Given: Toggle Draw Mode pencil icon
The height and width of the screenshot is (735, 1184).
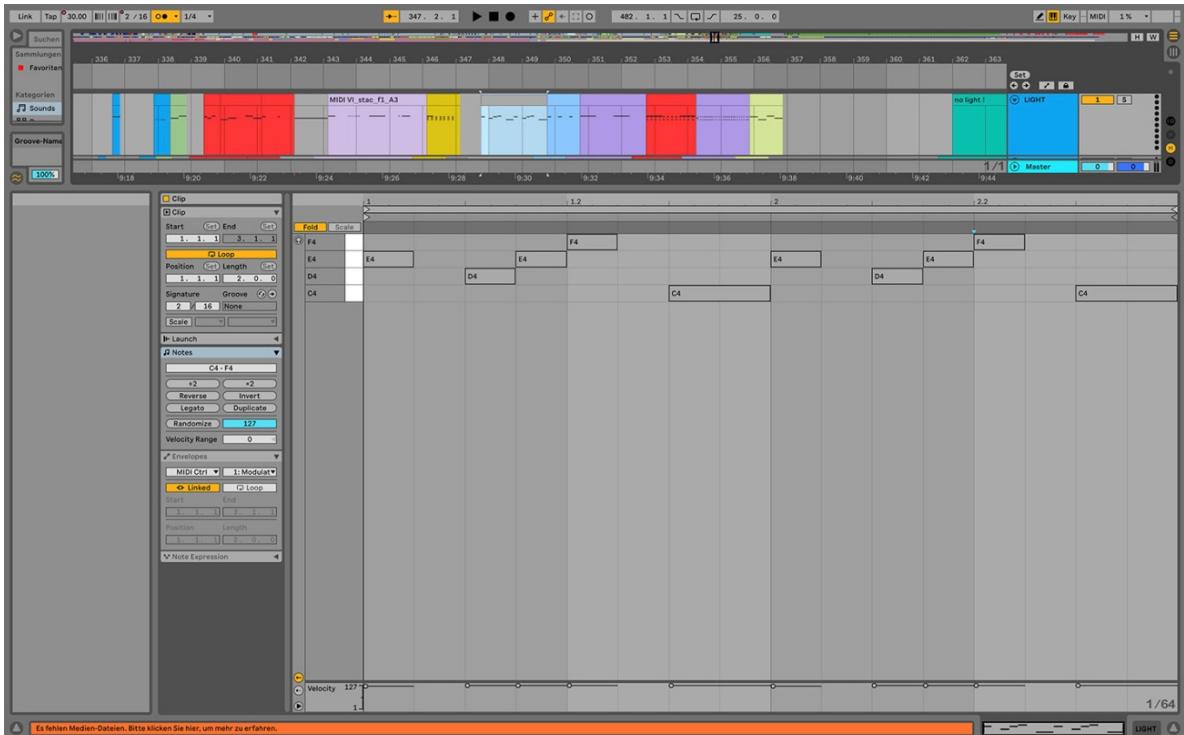Looking at the screenshot, I should point(1039,16).
